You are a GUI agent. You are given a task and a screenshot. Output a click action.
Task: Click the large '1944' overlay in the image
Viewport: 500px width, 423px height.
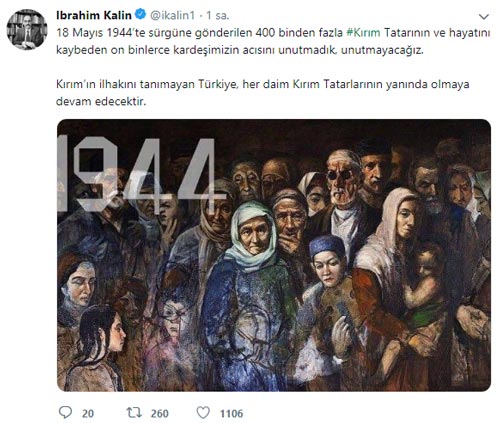[x=138, y=173]
